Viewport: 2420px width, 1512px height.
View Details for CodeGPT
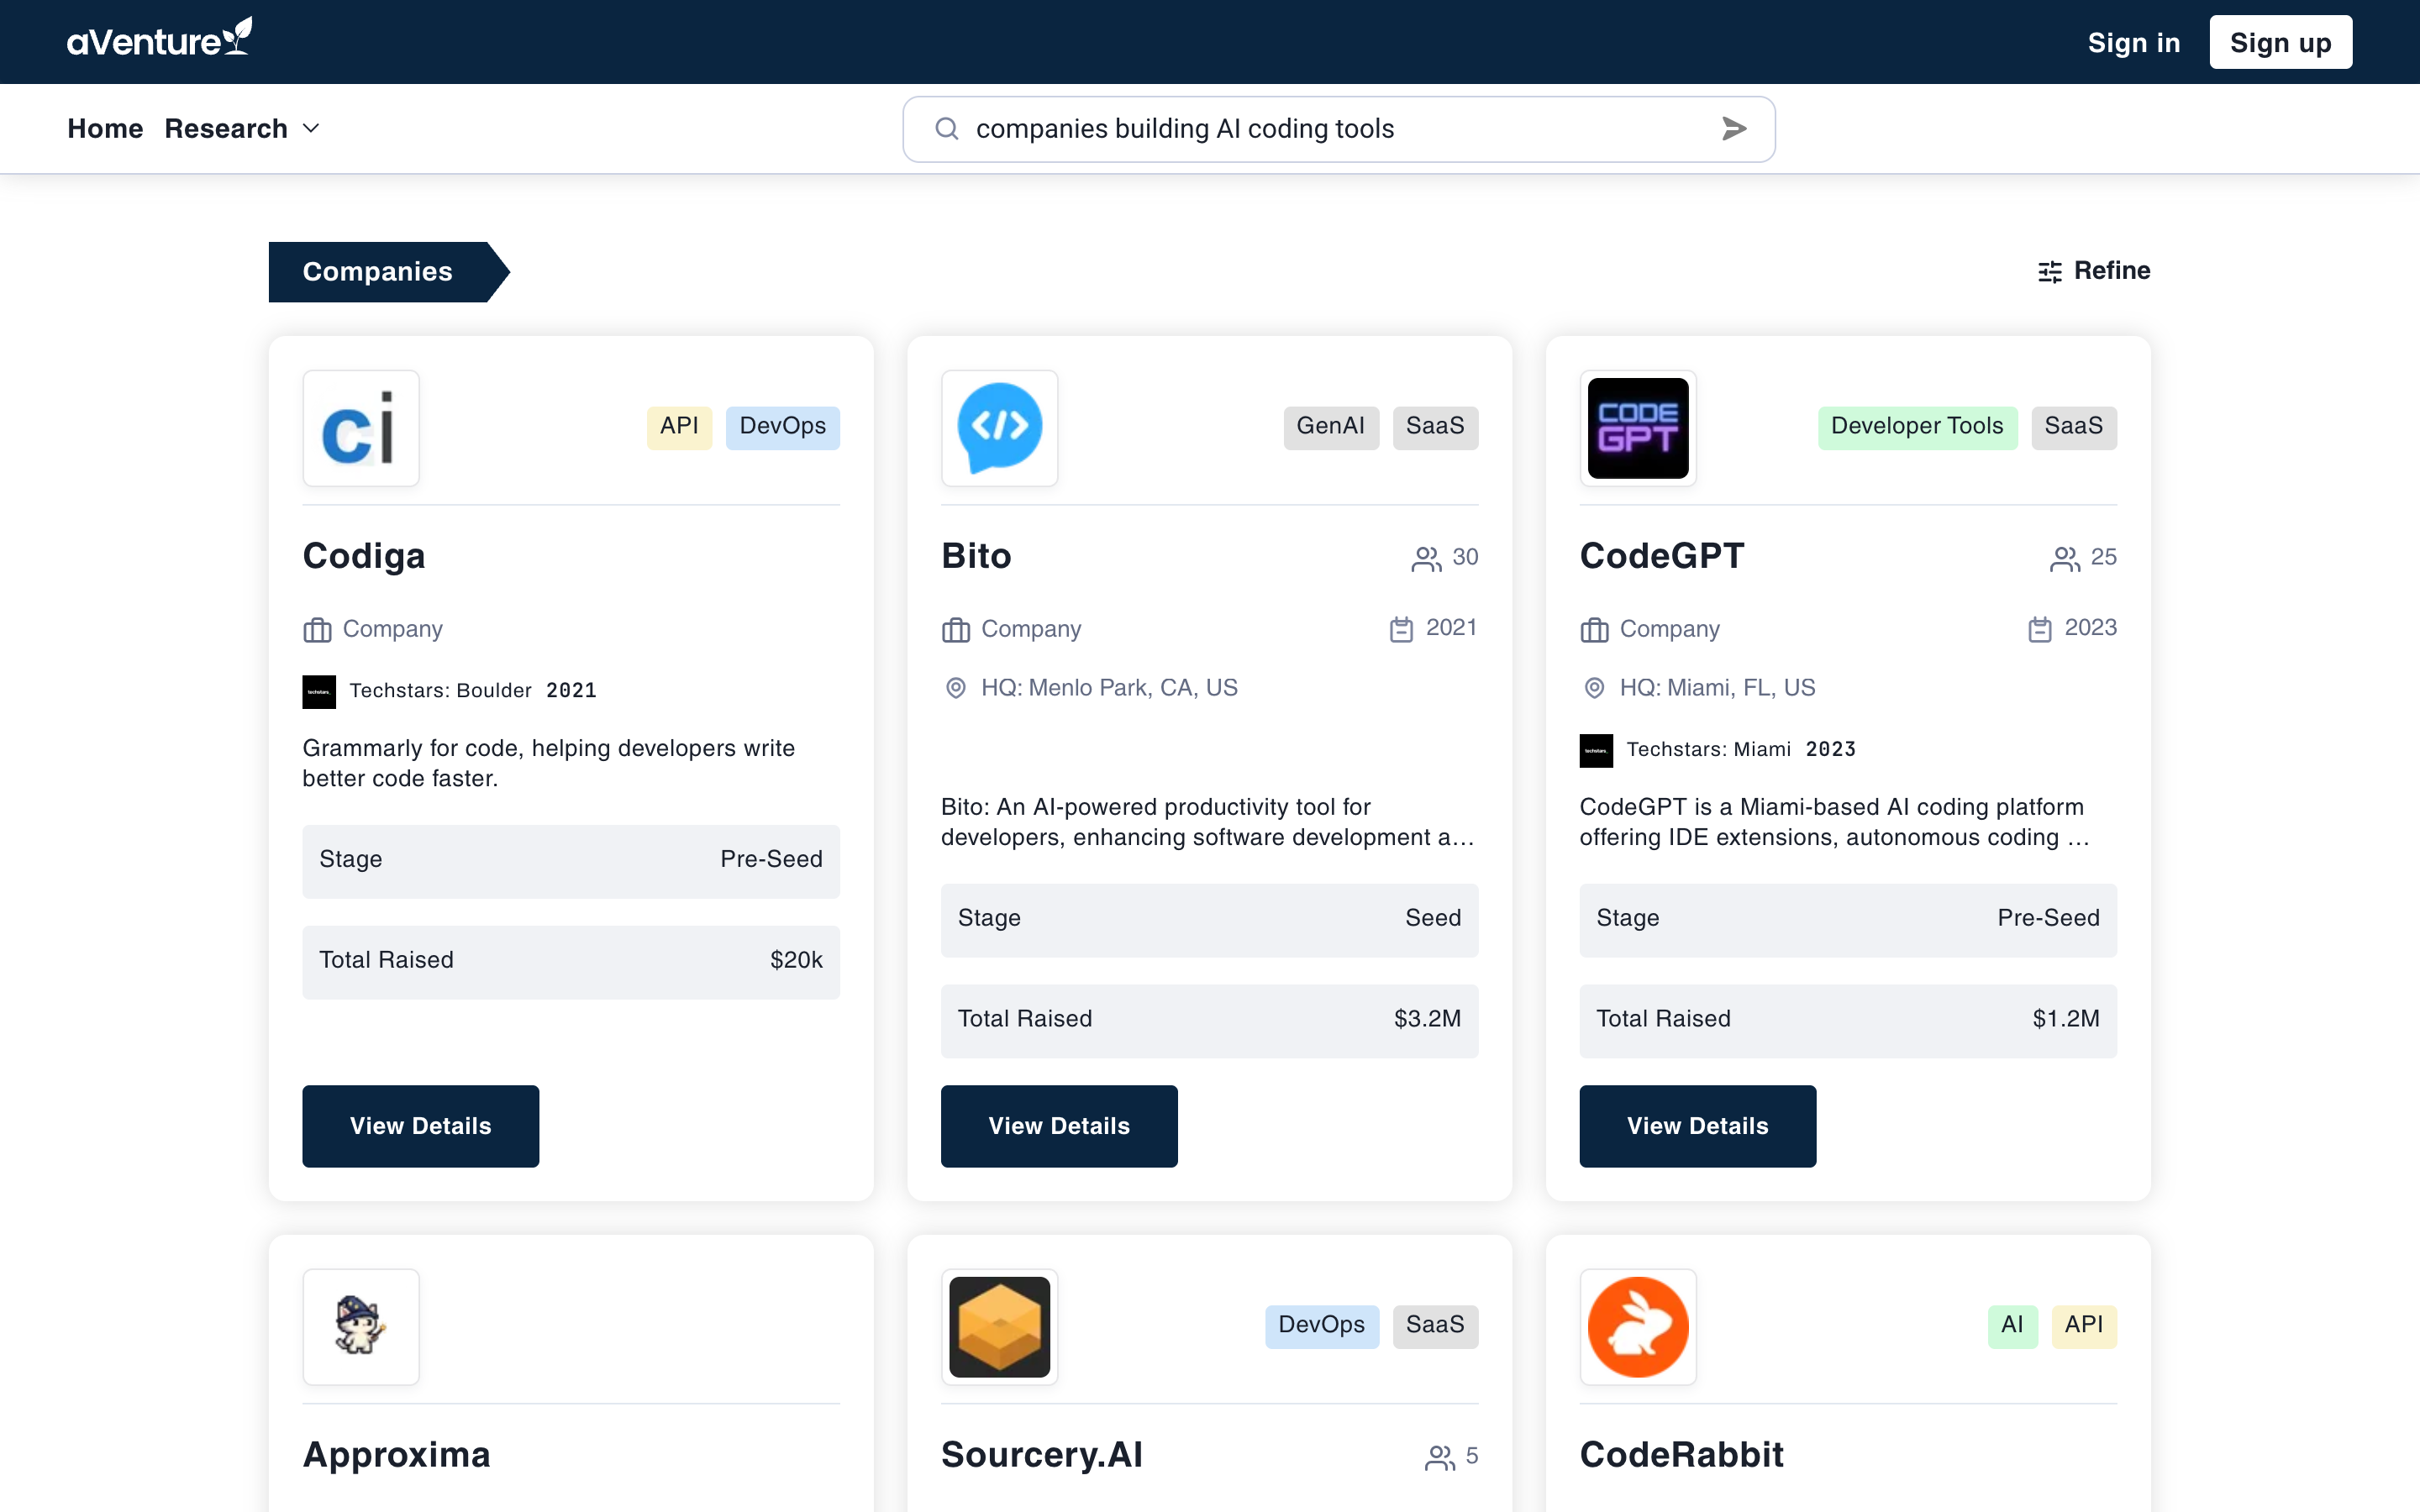click(x=1698, y=1126)
